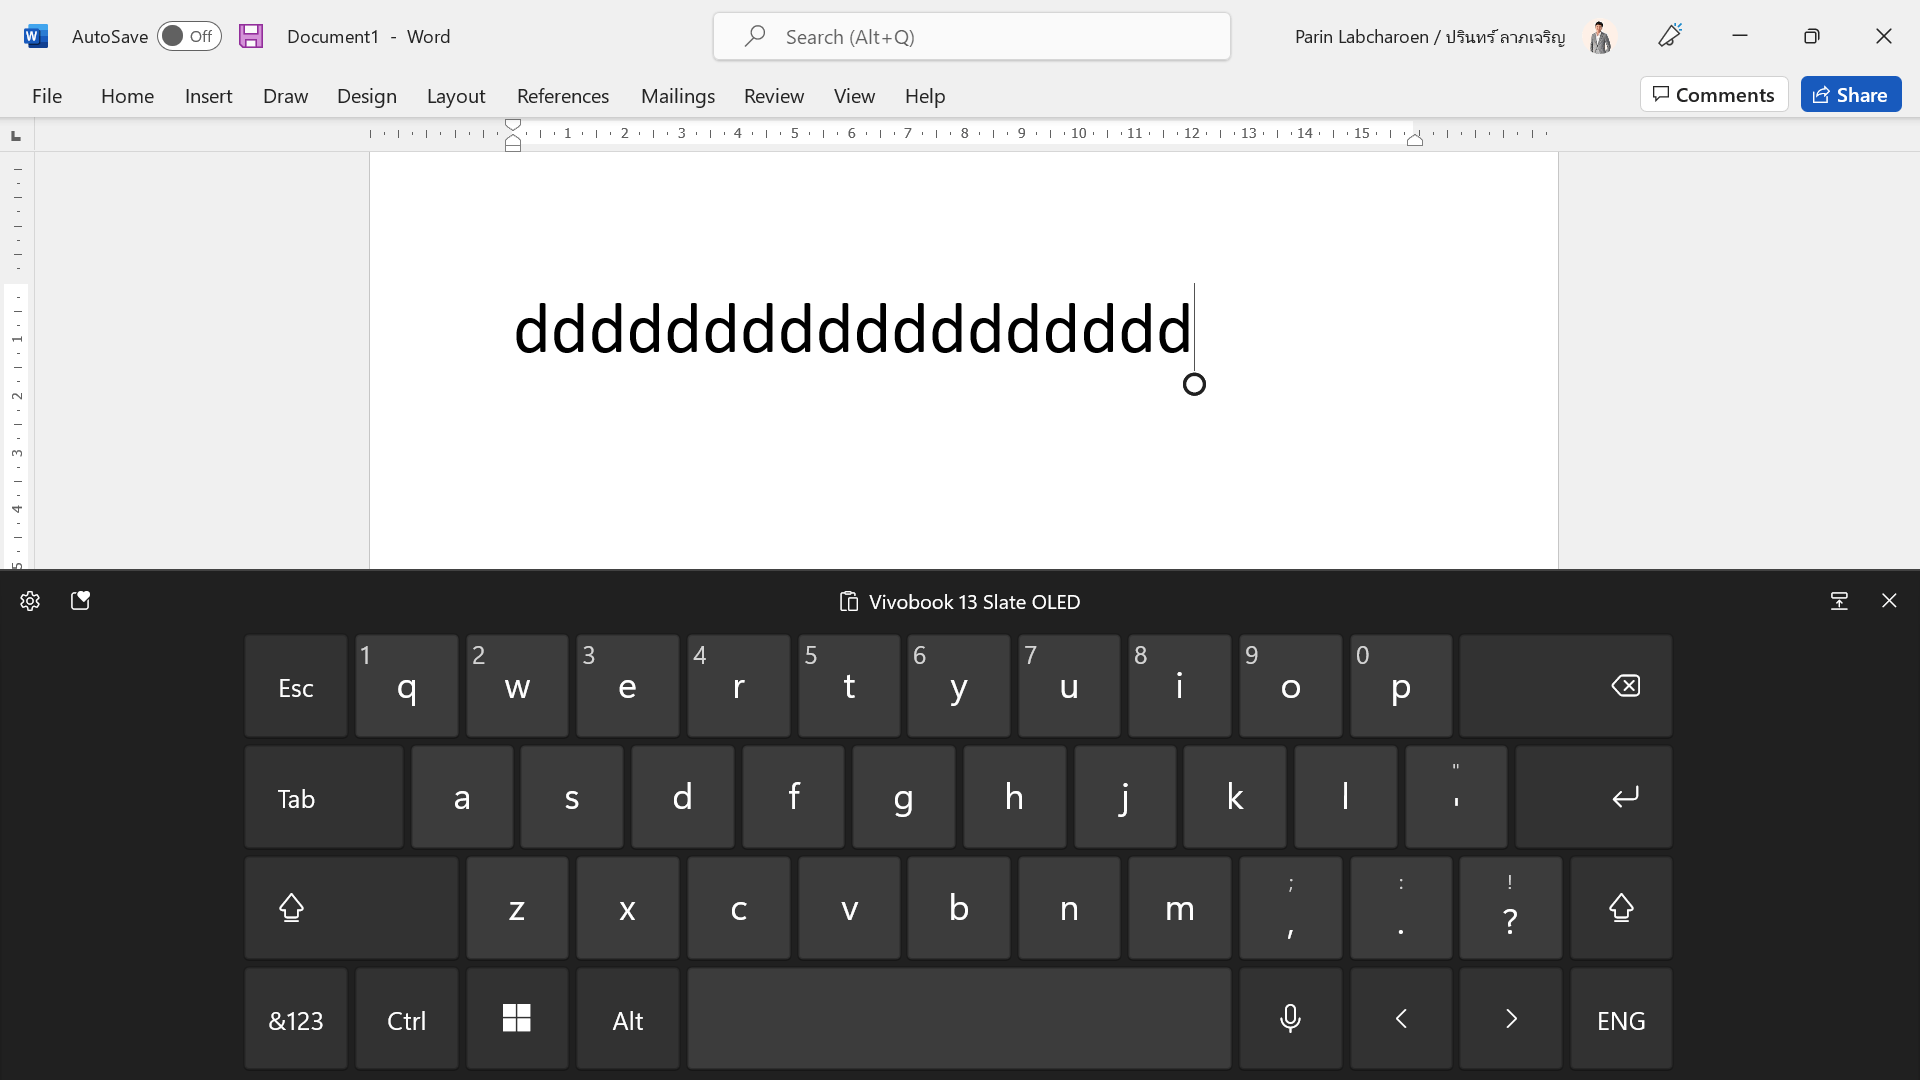The height and width of the screenshot is (1080, 1920).
Task: Switch to the References tab
Action: (562, 96)
